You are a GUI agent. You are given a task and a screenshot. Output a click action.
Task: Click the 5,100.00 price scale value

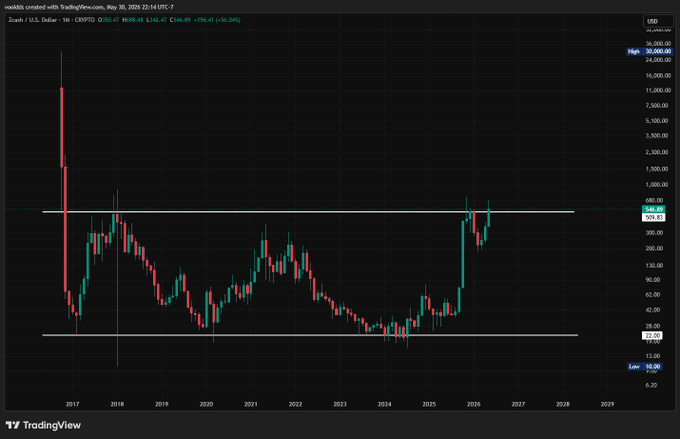click(x=657, y=121)
